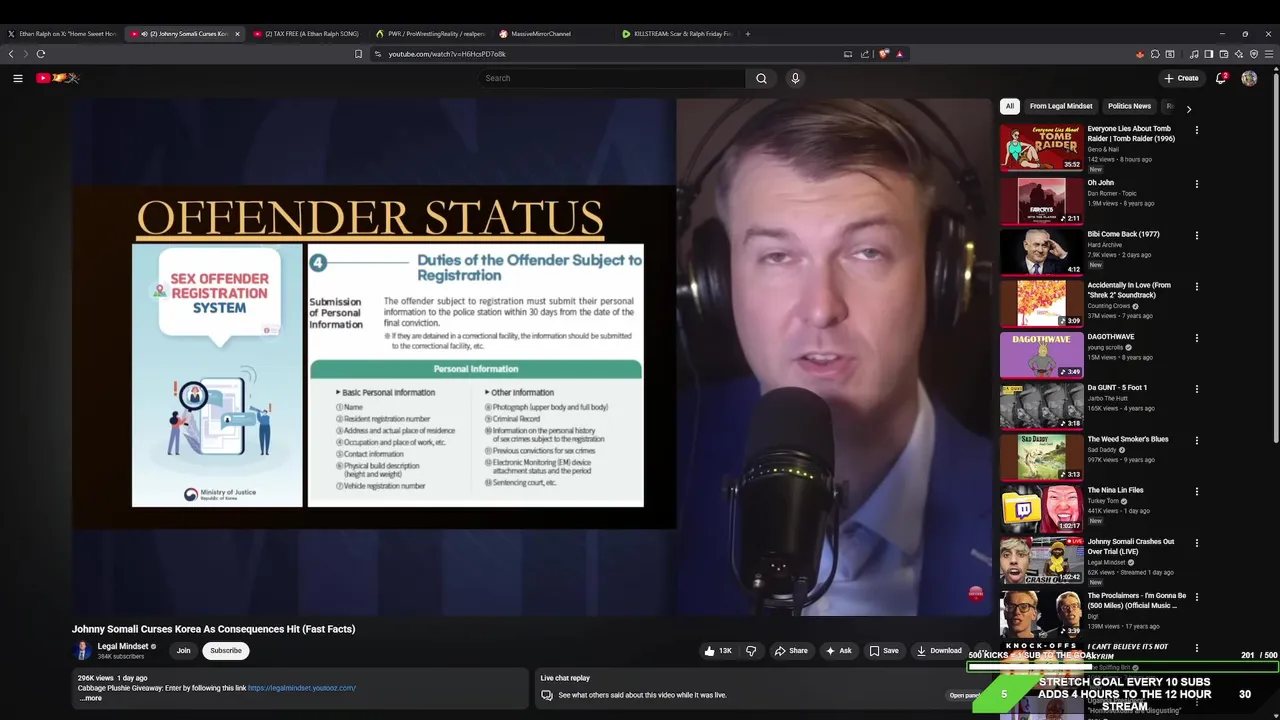Open the browser sidebar panel icon

click(1208, 54)
